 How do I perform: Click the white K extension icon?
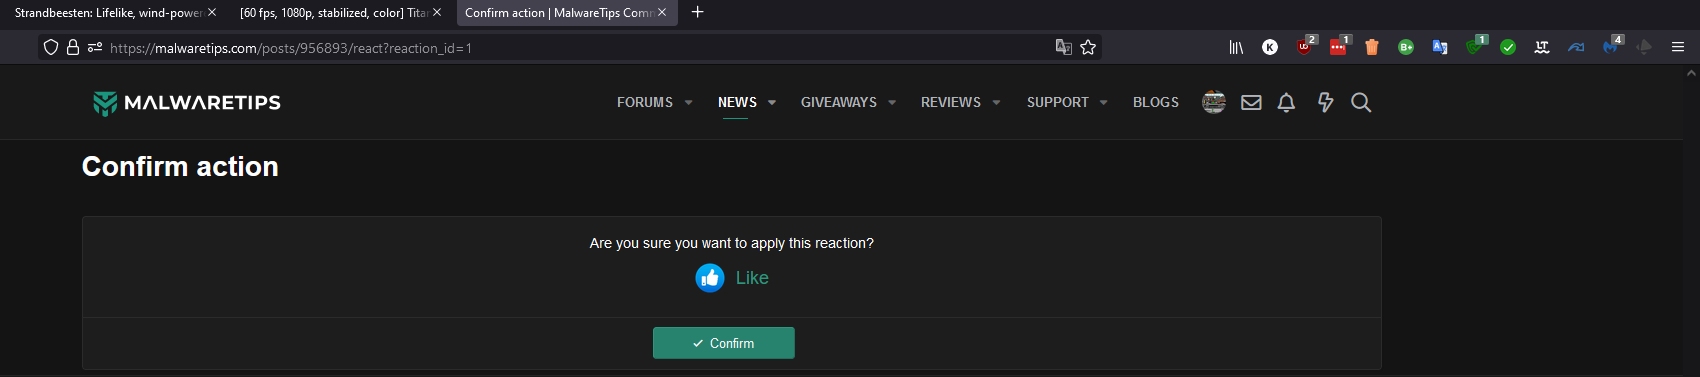coord(1270,47)
